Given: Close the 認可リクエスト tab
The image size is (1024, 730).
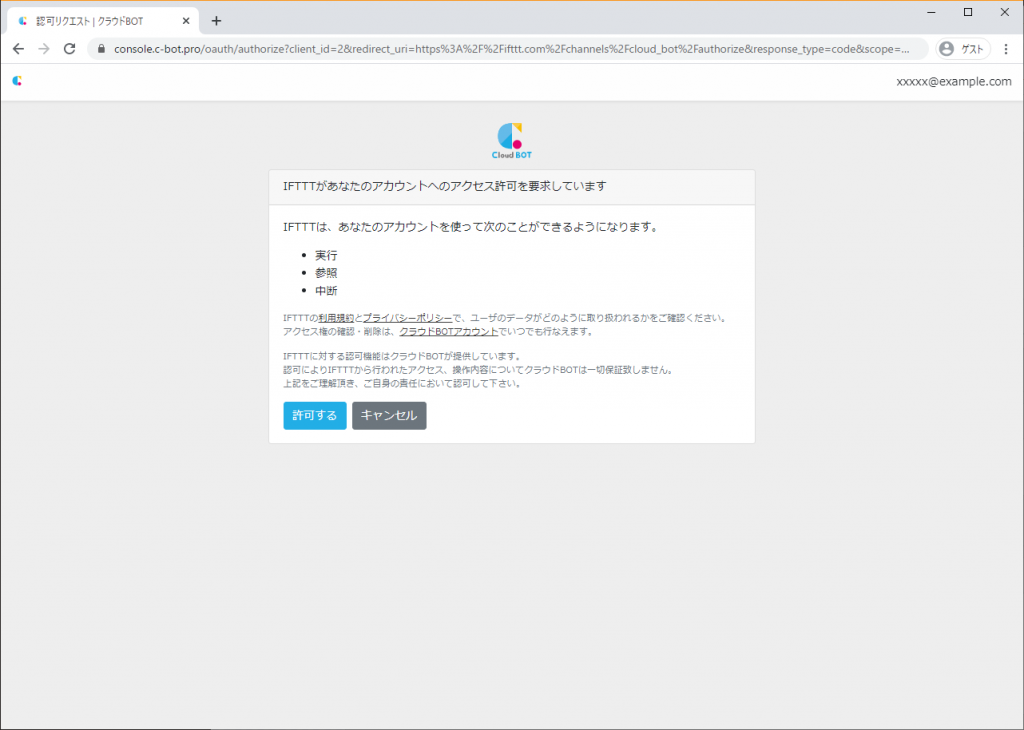Looking at the screenshot, I should pyautogui.click(x=186, y=21).
